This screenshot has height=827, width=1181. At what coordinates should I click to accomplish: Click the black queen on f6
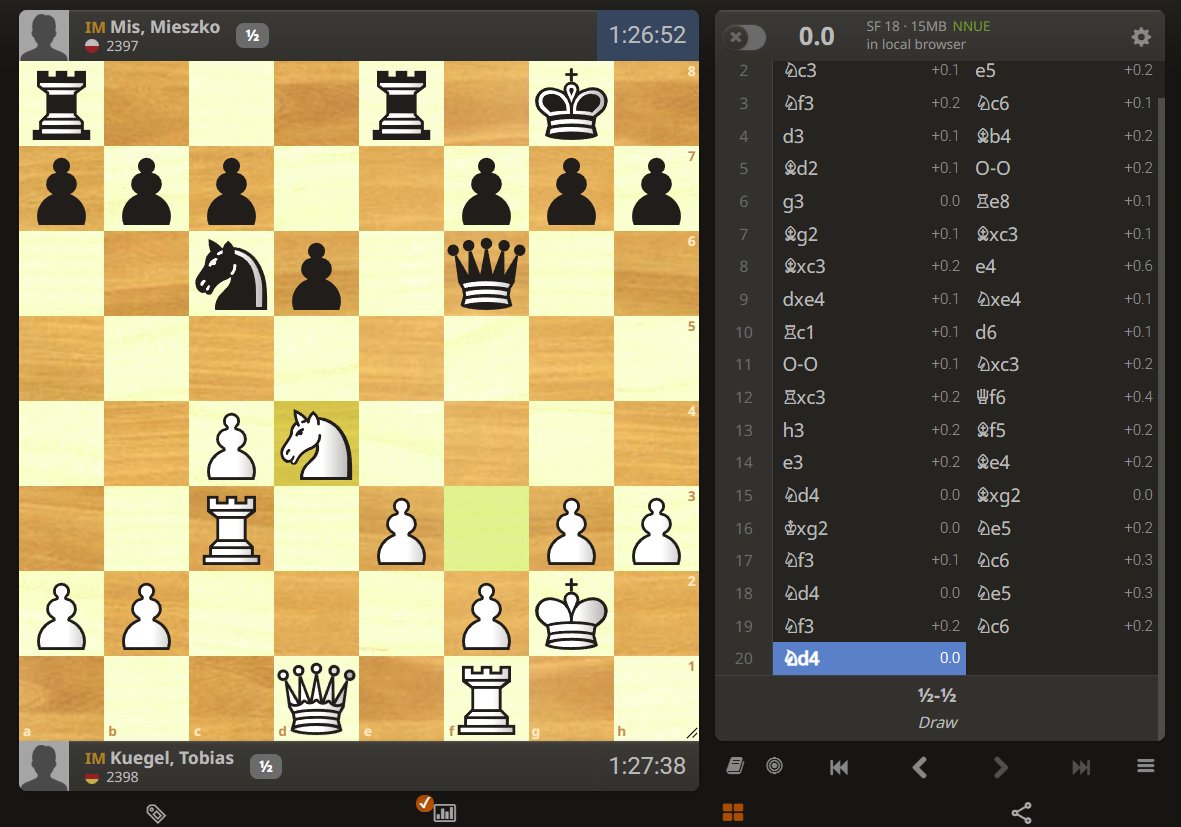tap(487, 273)
